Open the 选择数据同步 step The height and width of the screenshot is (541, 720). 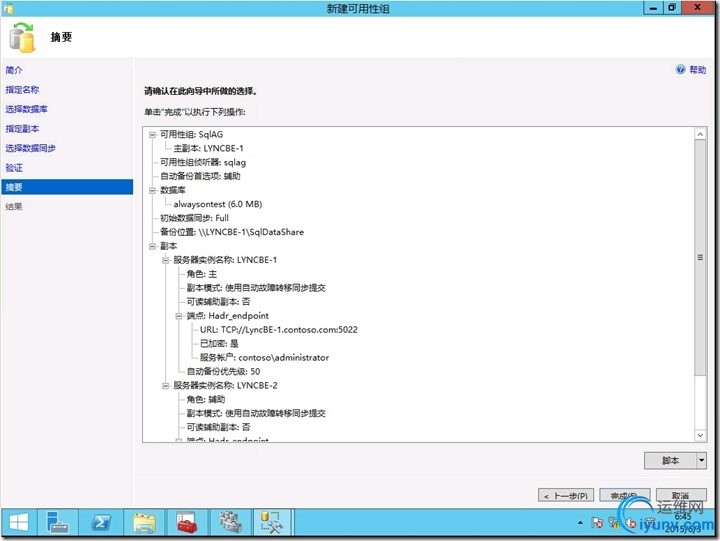[x=30, y=148]
